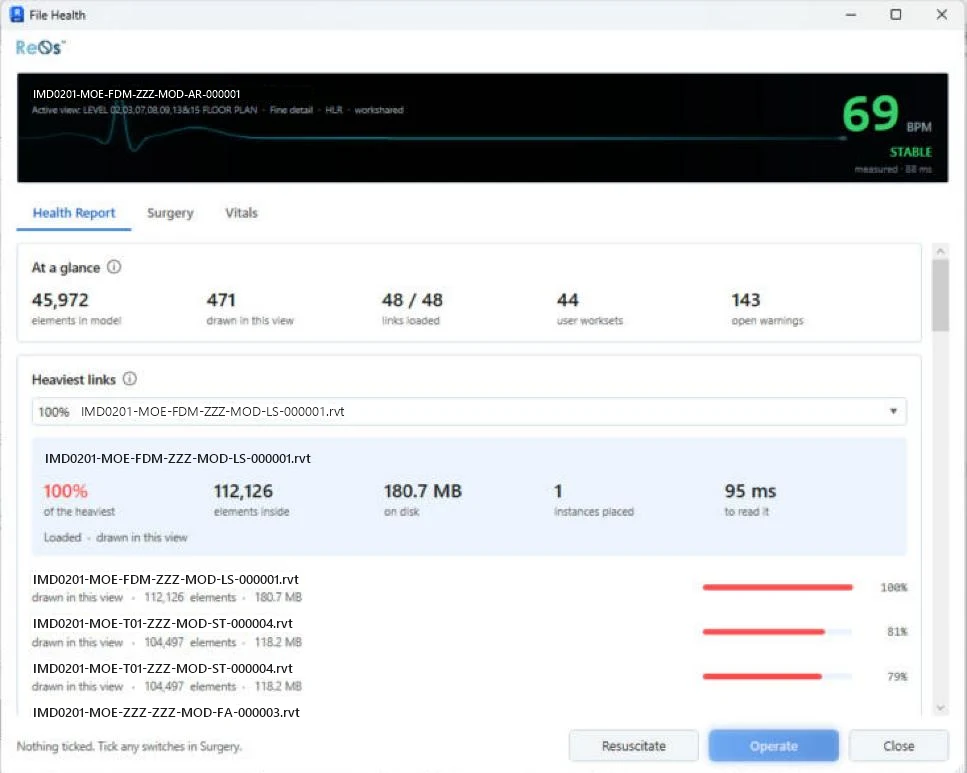Screen dimensions: 967x773
Task: Click the scrollbar down arrow
Action: point(940,708)
